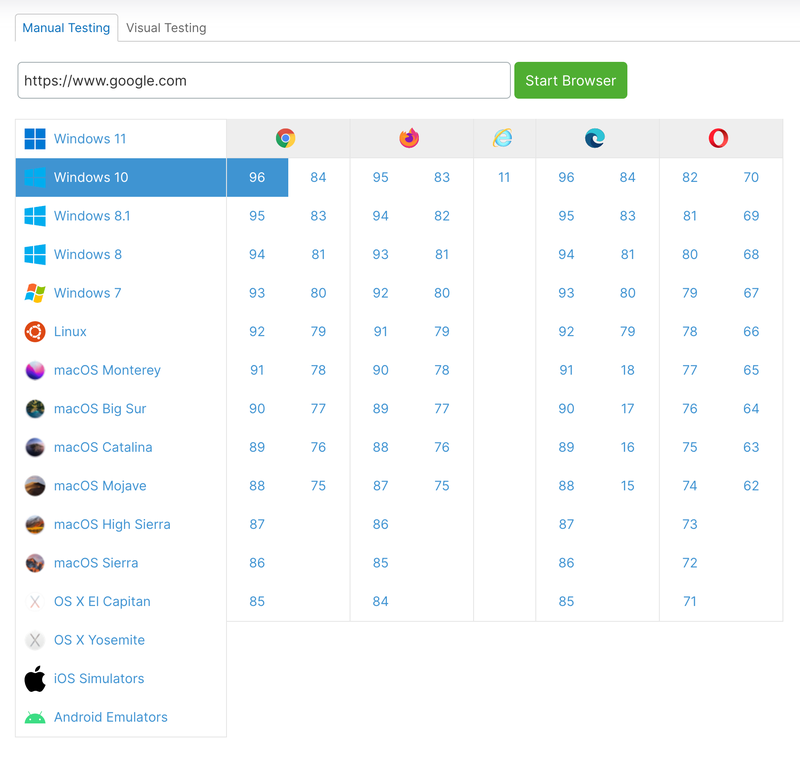Select Firefox version 95

381,178
